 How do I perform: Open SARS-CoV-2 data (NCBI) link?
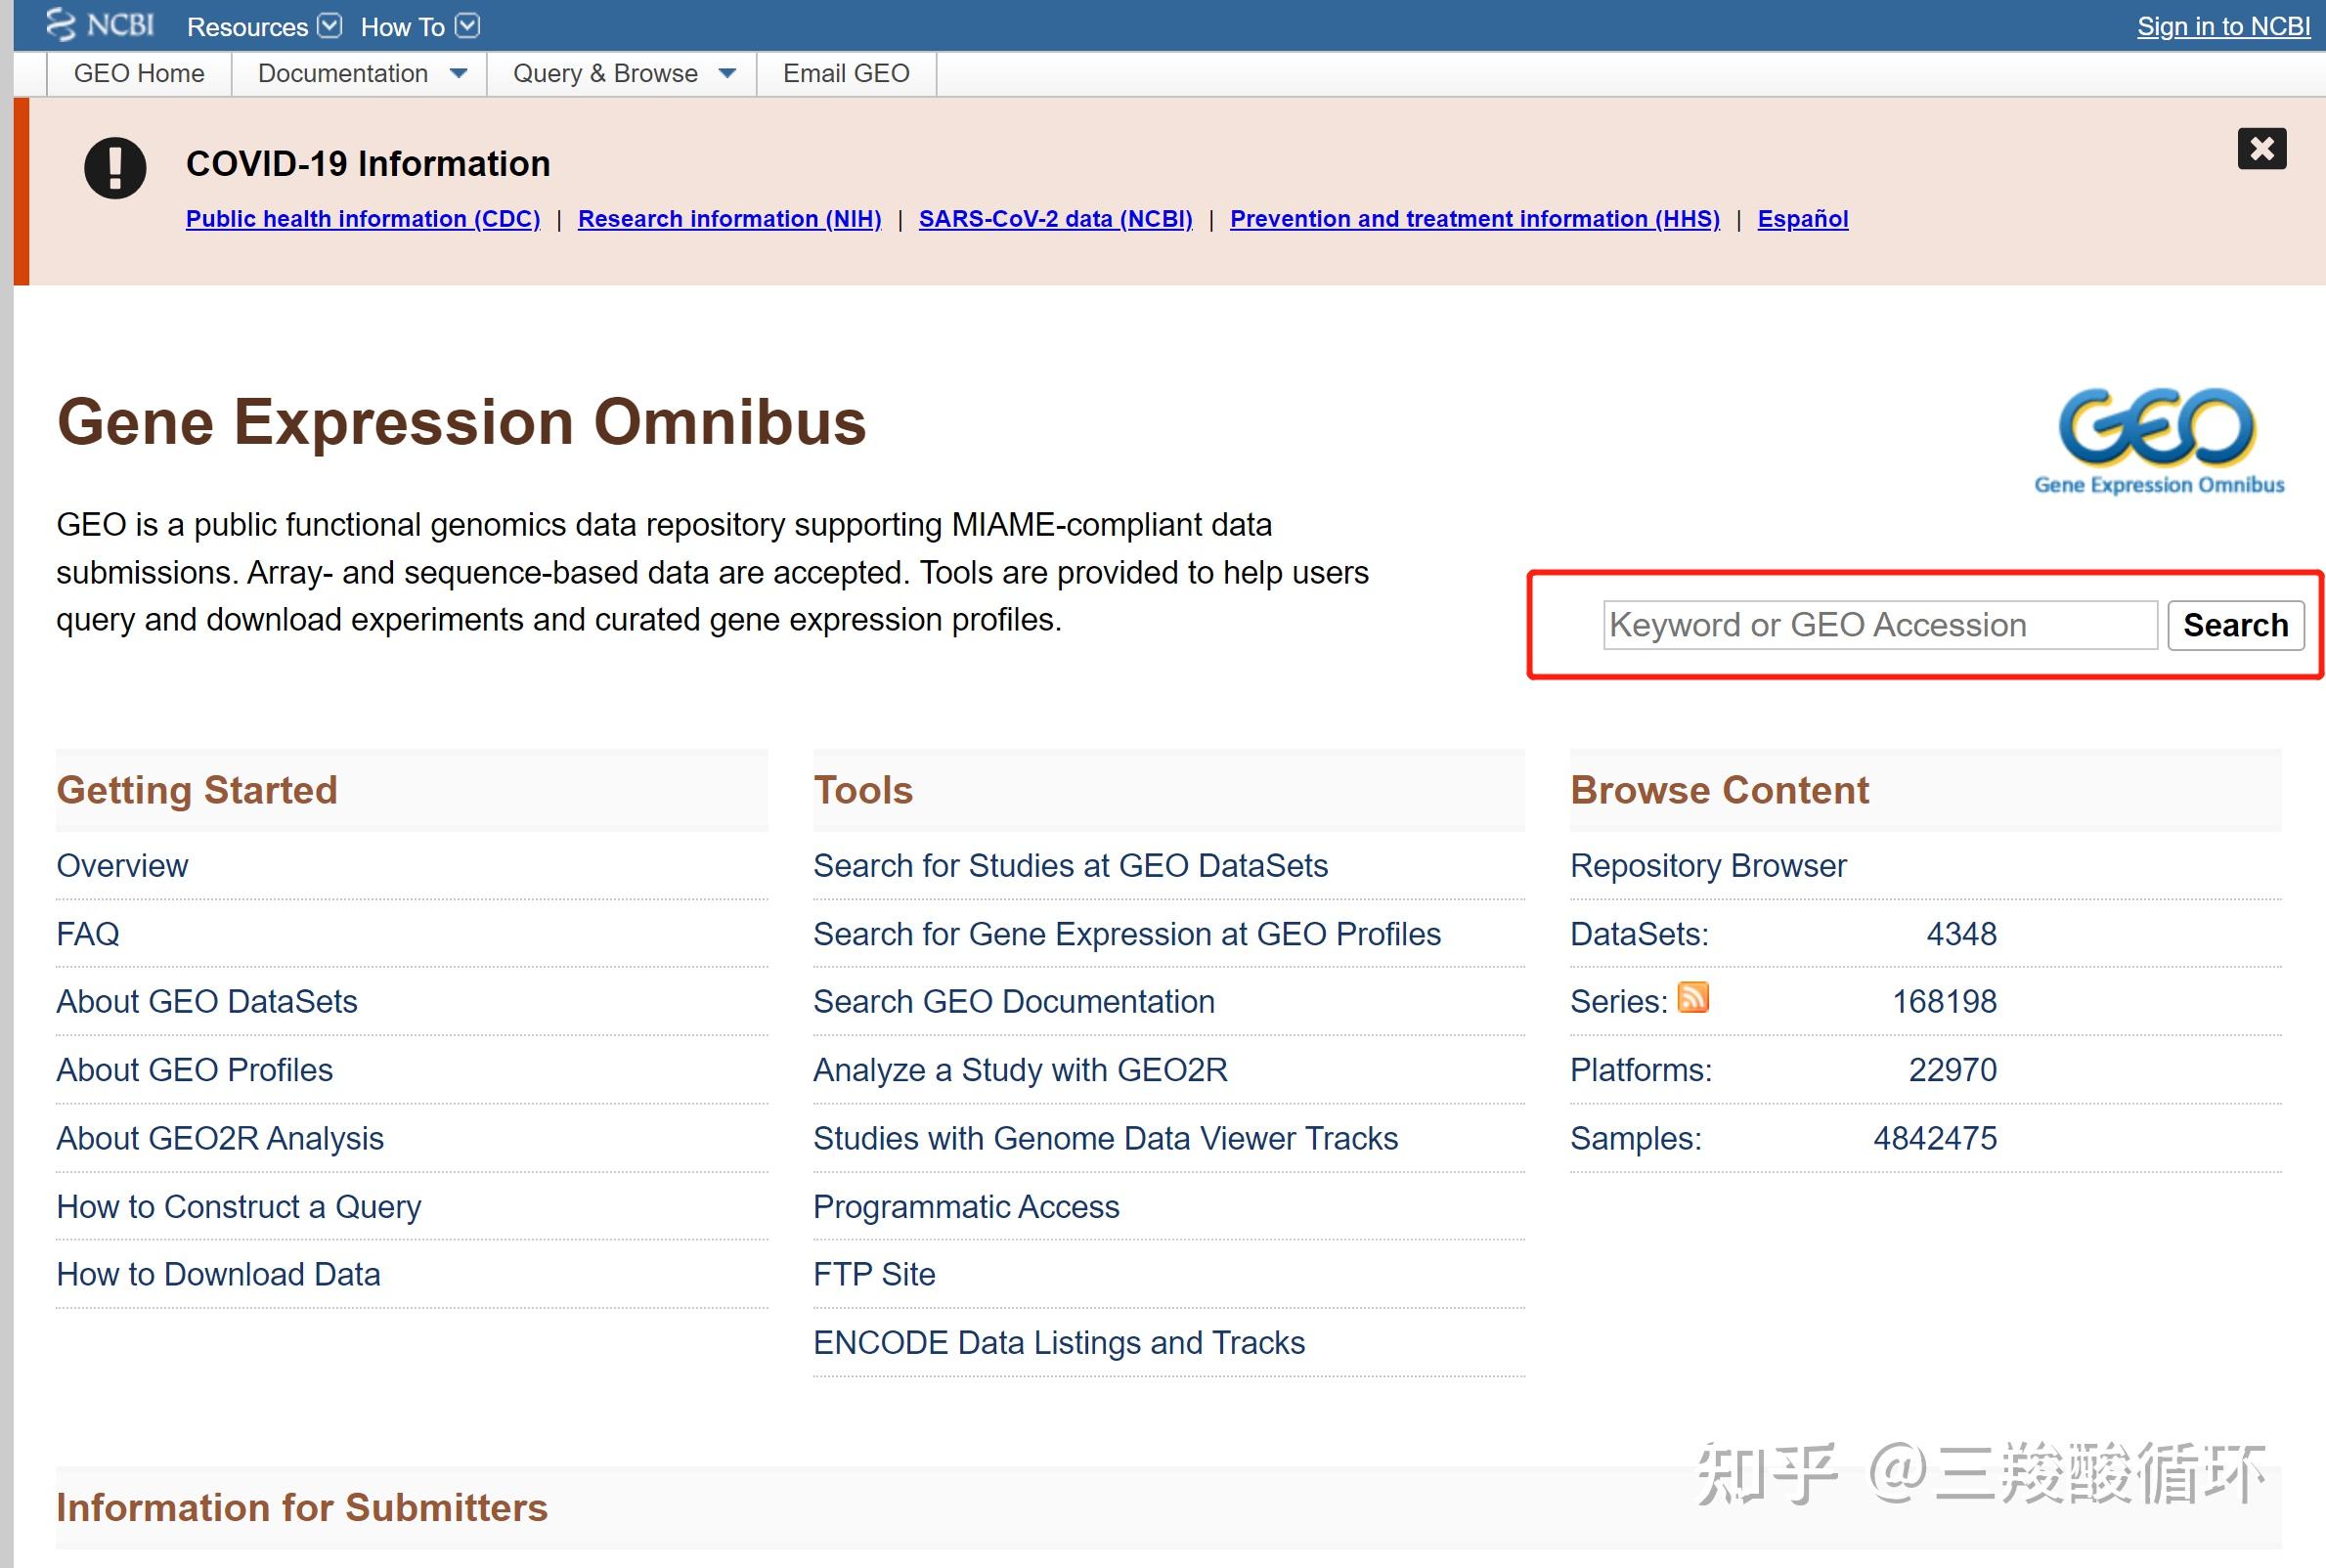1055,219
